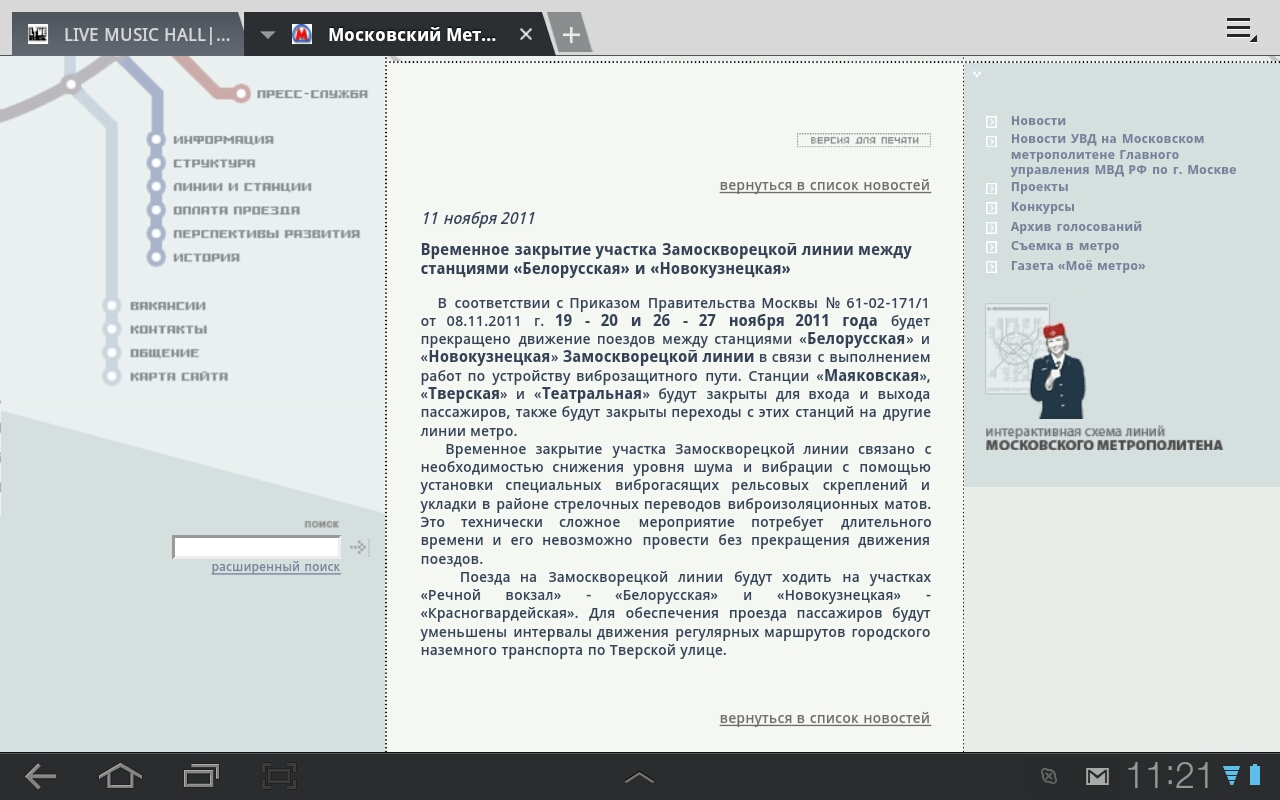Open ПЕРСПЕКТИВЫ РАЗВИТИЯ section
Viewport: 1280px width, 800px height.
coord(266,234)
